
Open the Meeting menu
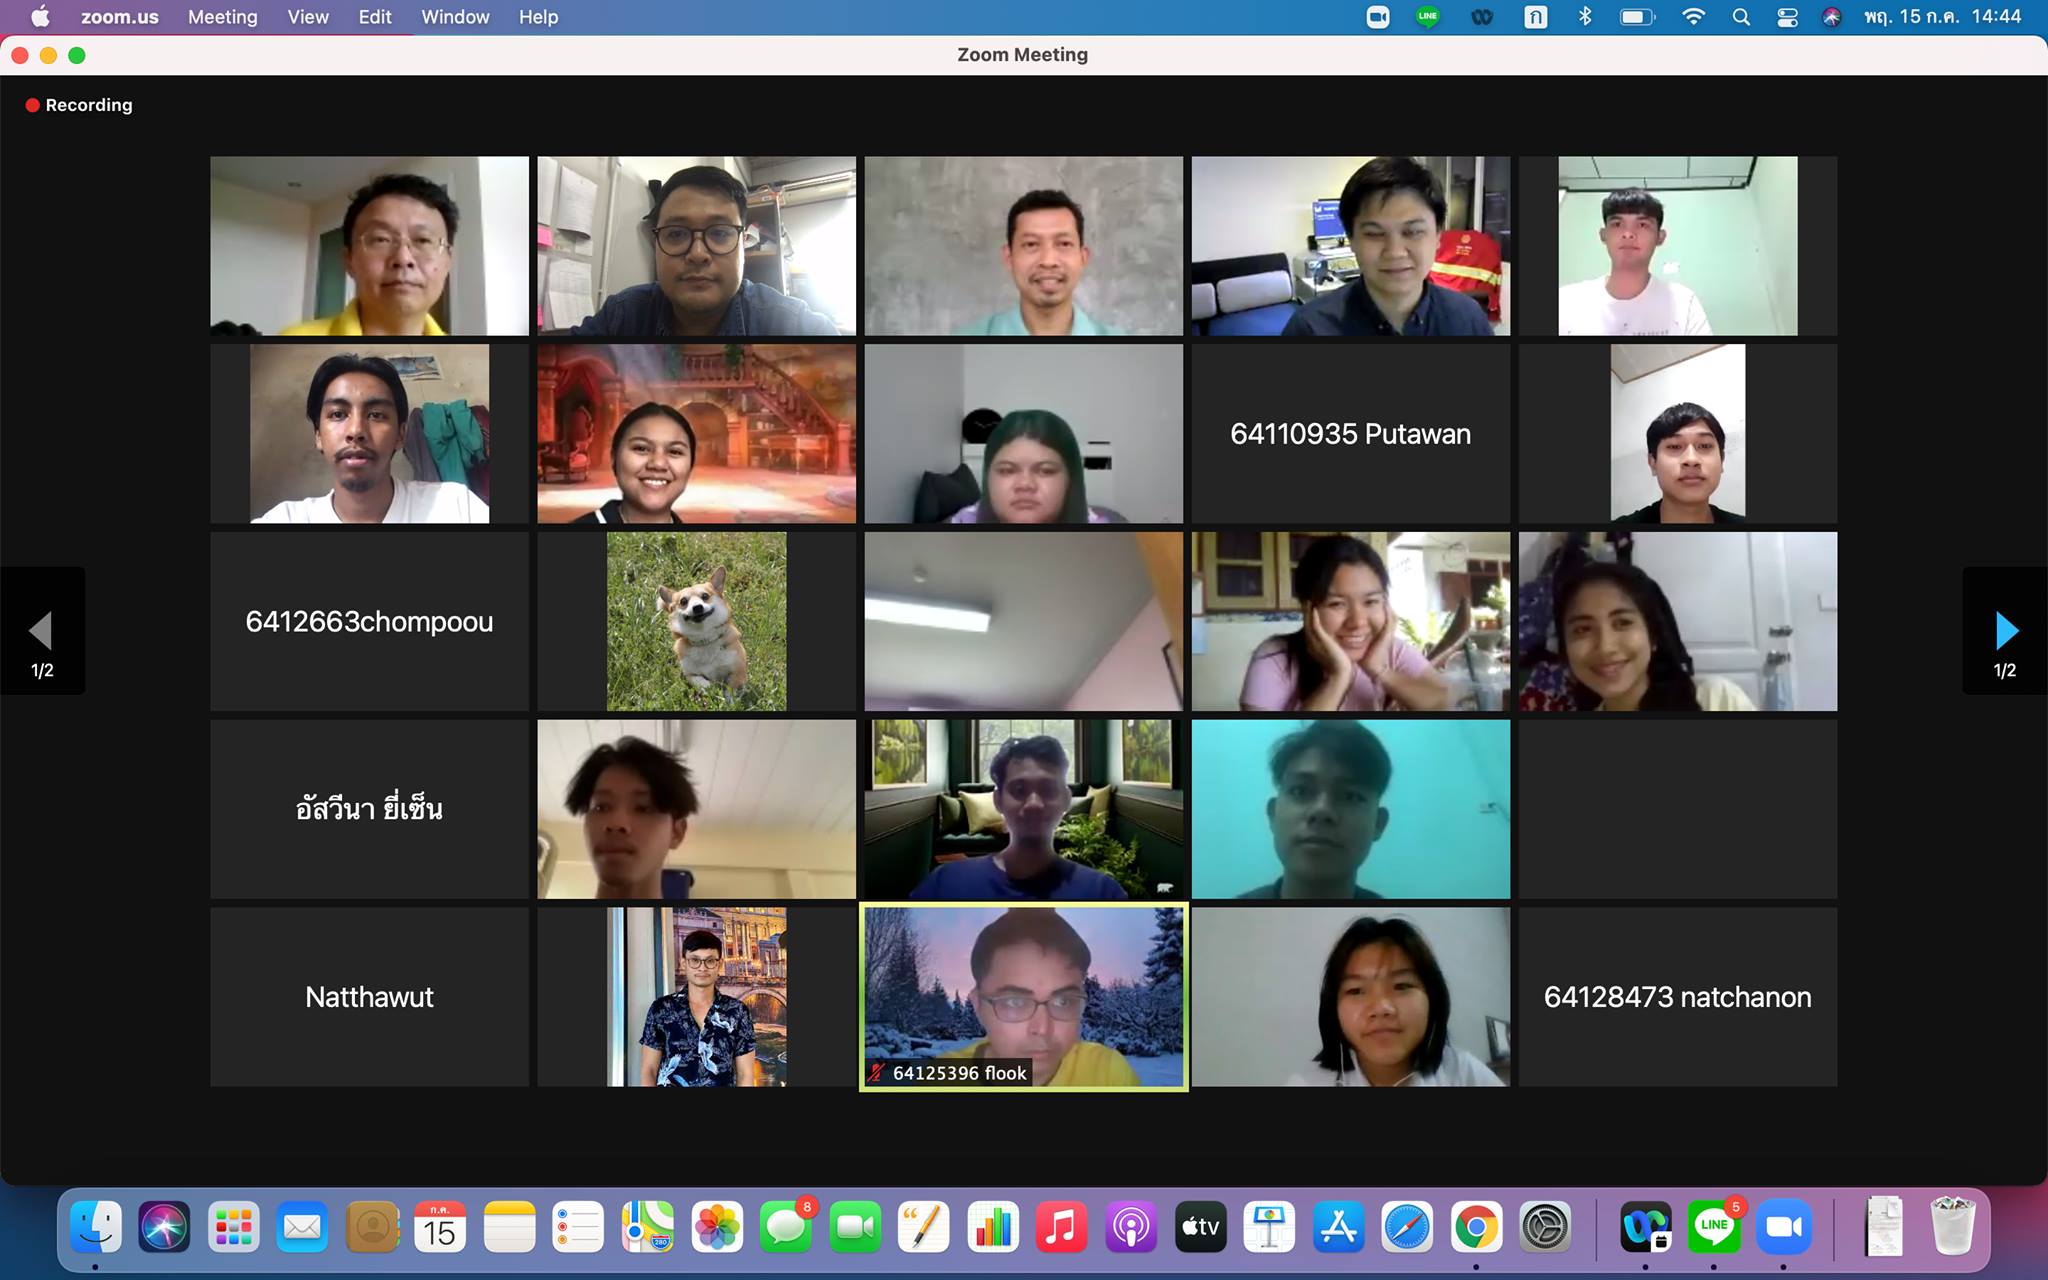click(222, 17)
